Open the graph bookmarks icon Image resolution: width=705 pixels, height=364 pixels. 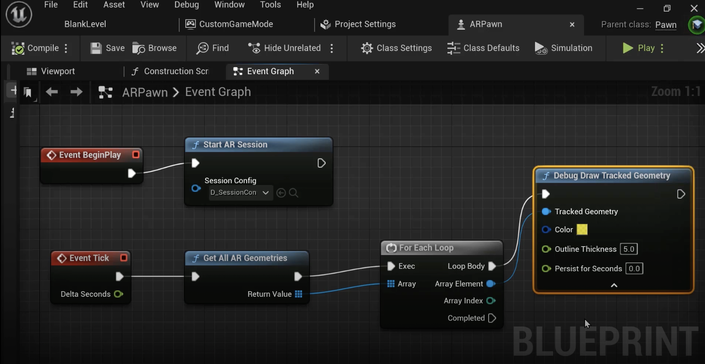point(28,93)
